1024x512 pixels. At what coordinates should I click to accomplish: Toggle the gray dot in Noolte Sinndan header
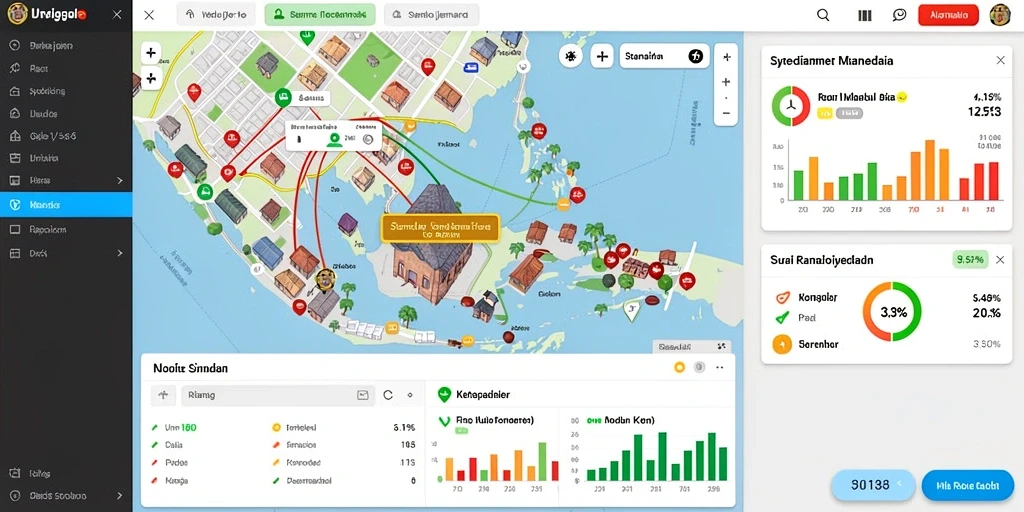pyautogui.click(x=699, y=368)
